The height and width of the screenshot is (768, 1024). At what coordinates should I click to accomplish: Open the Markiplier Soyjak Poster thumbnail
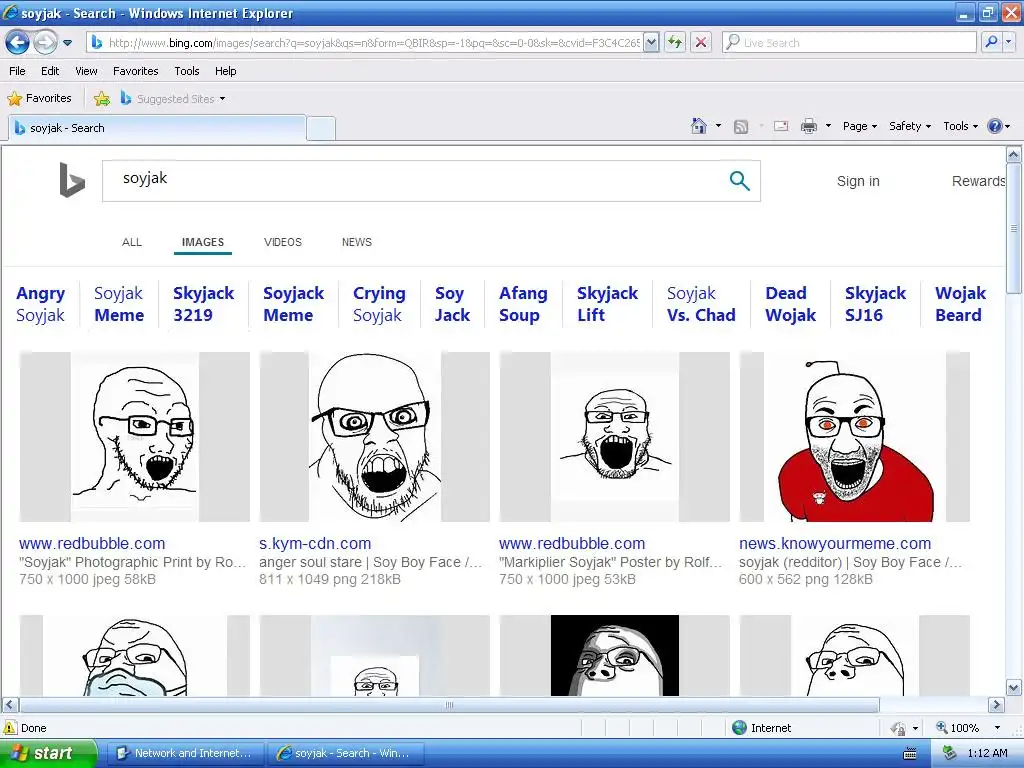coord(615,436)
